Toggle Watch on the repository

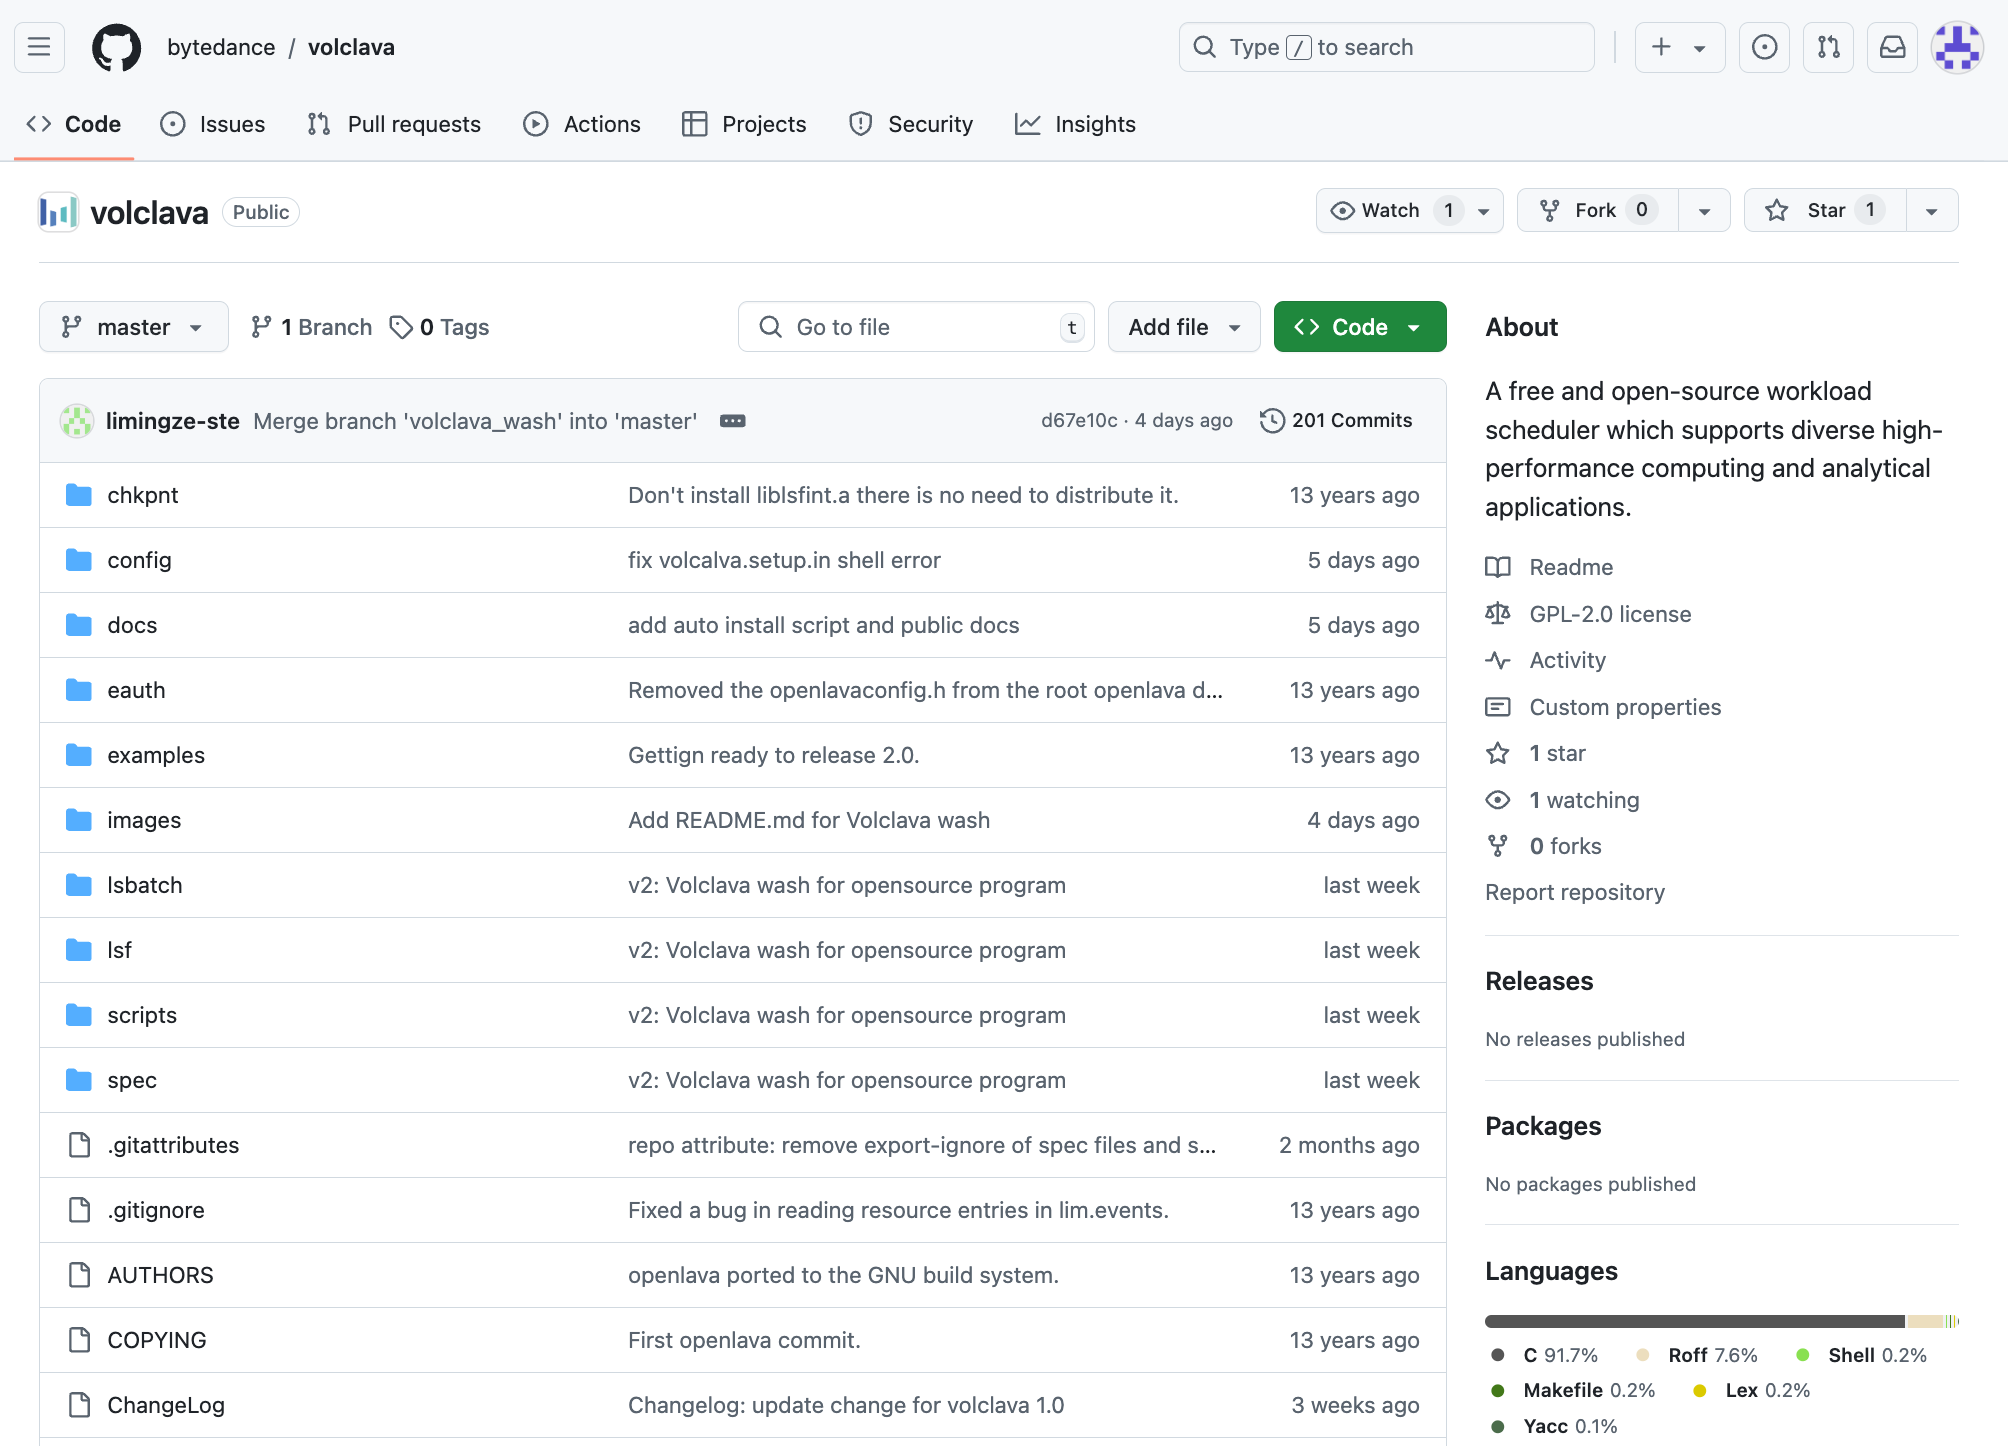tap(1390, 210)
